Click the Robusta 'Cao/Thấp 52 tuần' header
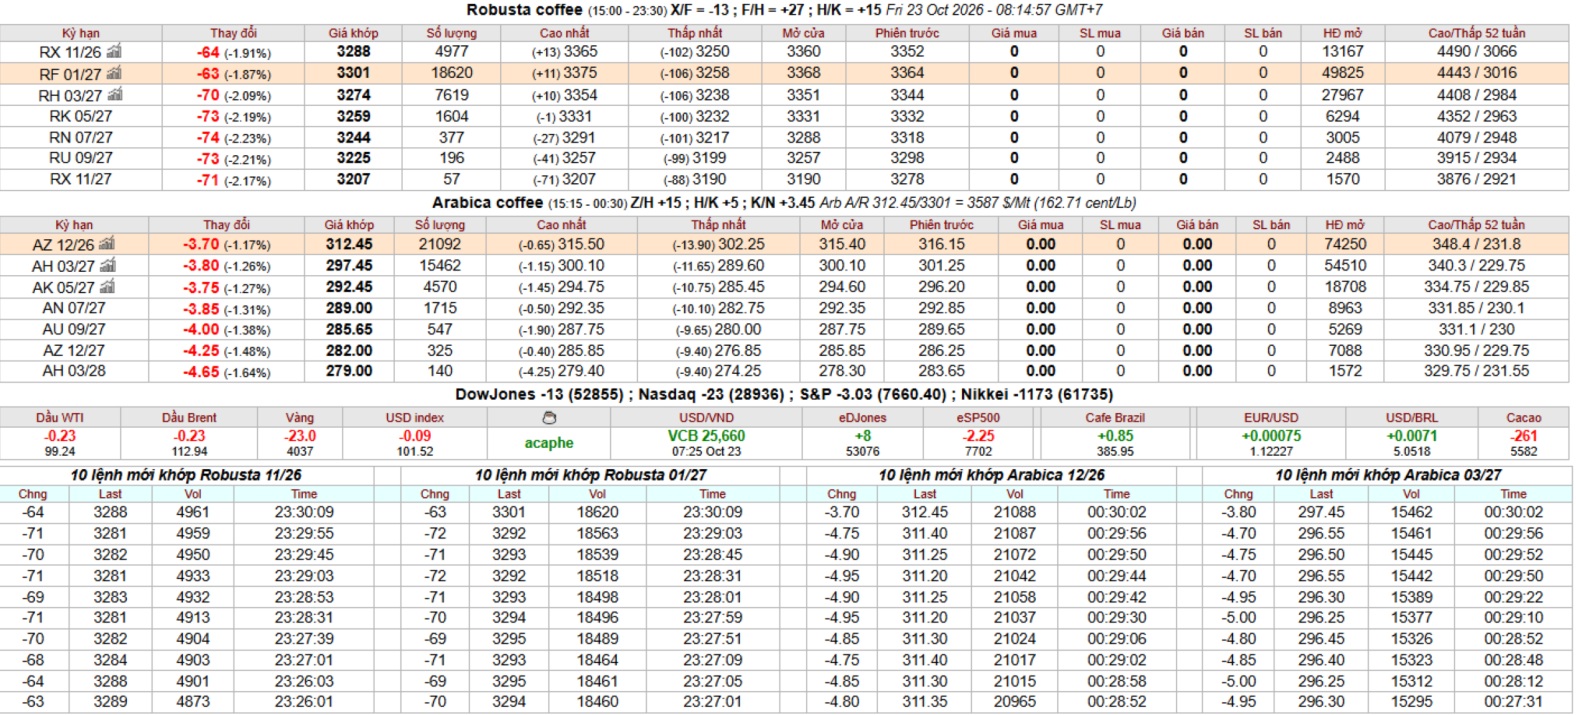Screen dimensions: 1576x715 (1476, 33)
